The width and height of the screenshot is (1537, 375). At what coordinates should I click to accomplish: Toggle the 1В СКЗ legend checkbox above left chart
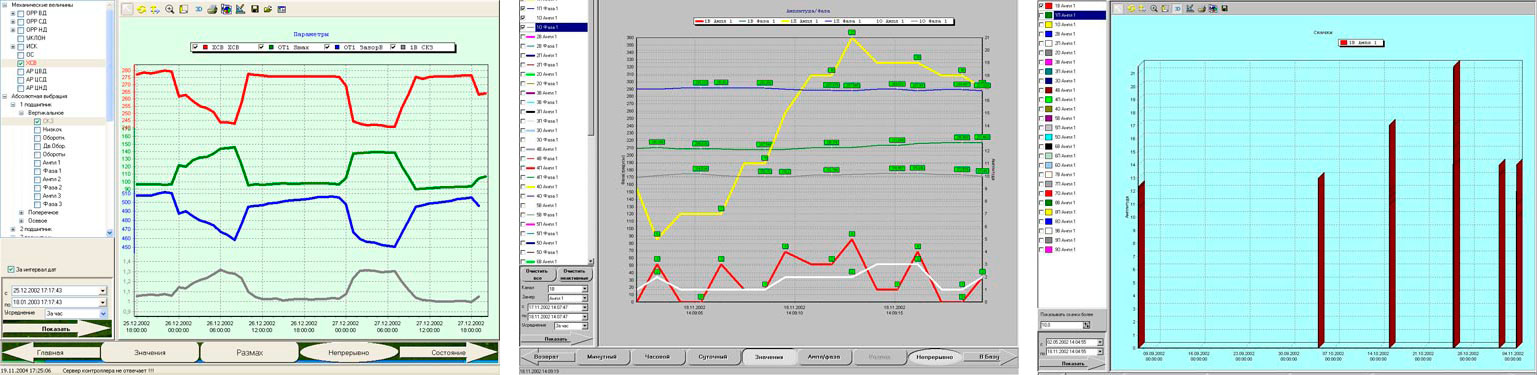[x=392, y=47]
